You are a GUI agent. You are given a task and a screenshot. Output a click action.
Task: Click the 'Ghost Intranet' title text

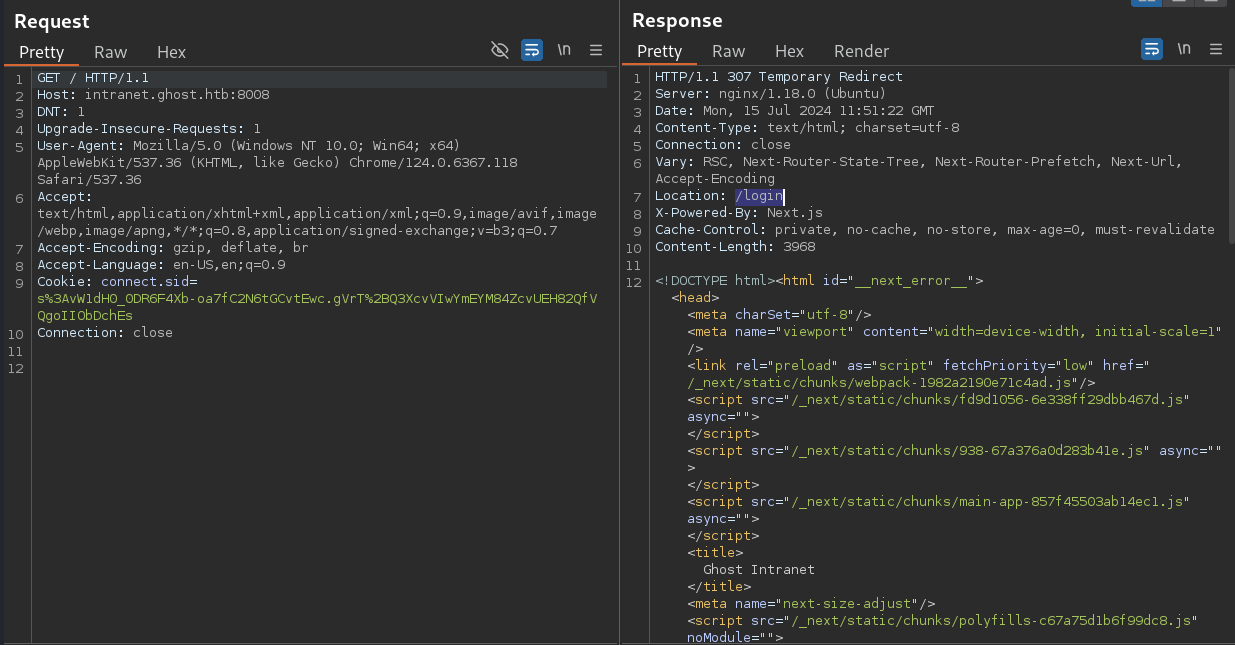[x=759, y=570]
